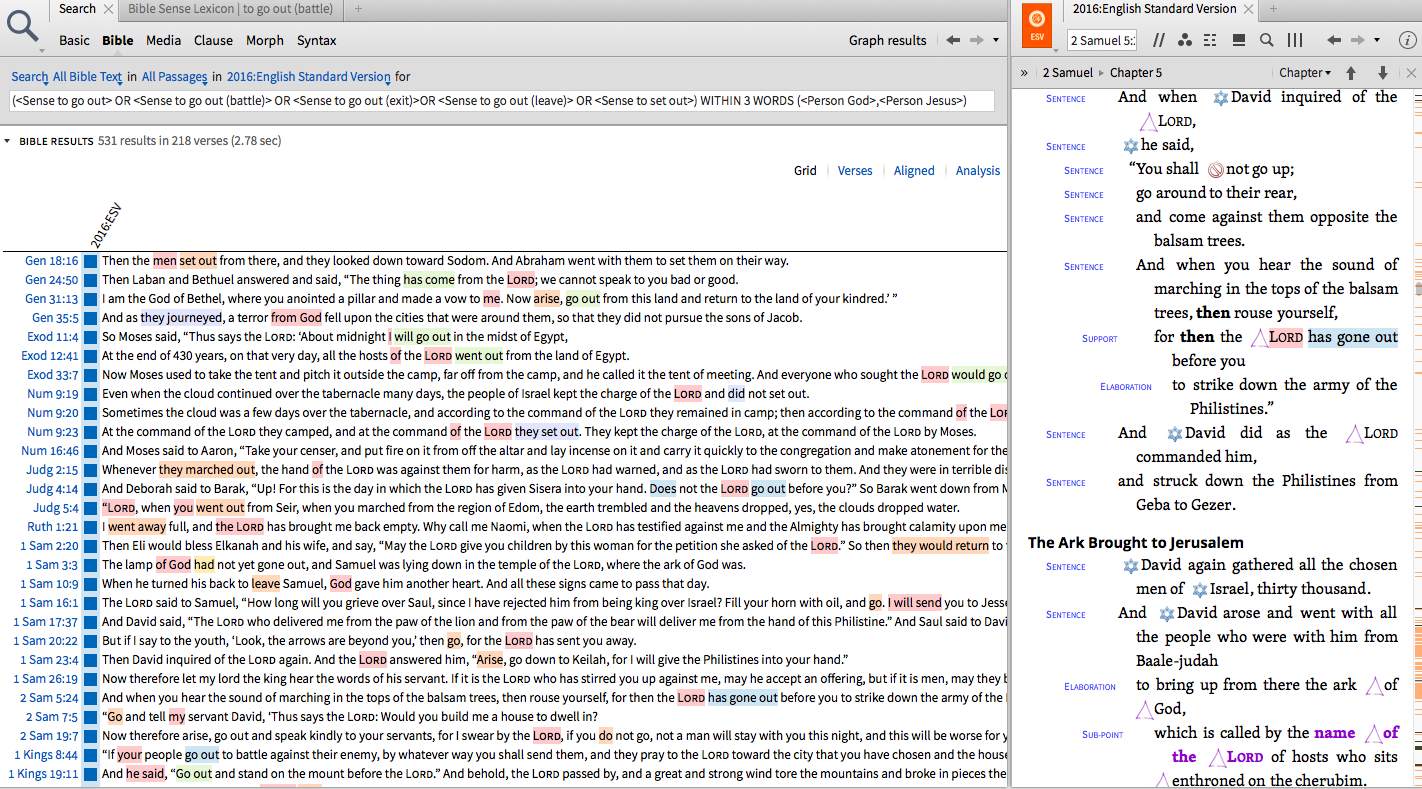Click the triangle icon before 'LORD has gone out'
This screenshot has width=1422, height=789.
click(1260, 337)
